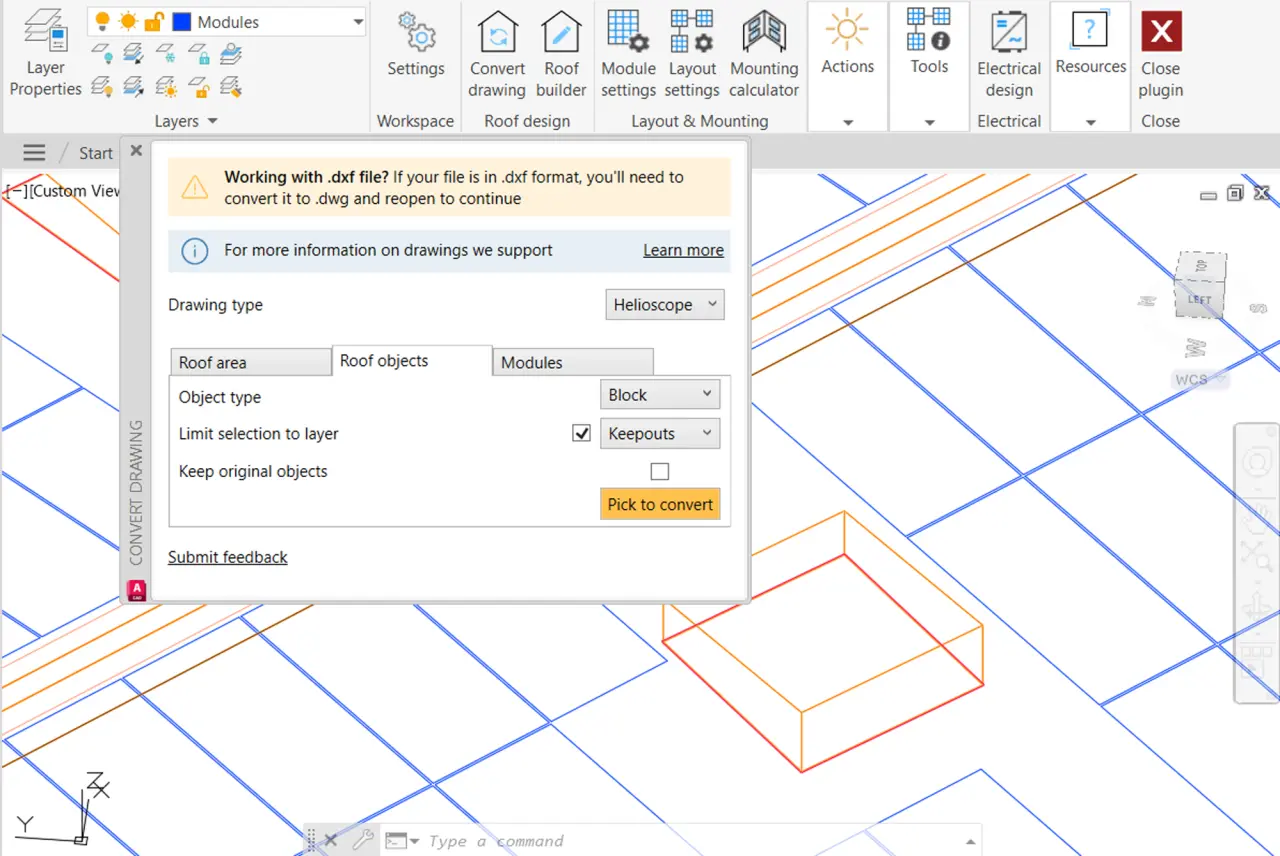Click the blue Modules layer color swatch
The height and width of the screenshot is (856, 1280).
click(x=182, y=21)
